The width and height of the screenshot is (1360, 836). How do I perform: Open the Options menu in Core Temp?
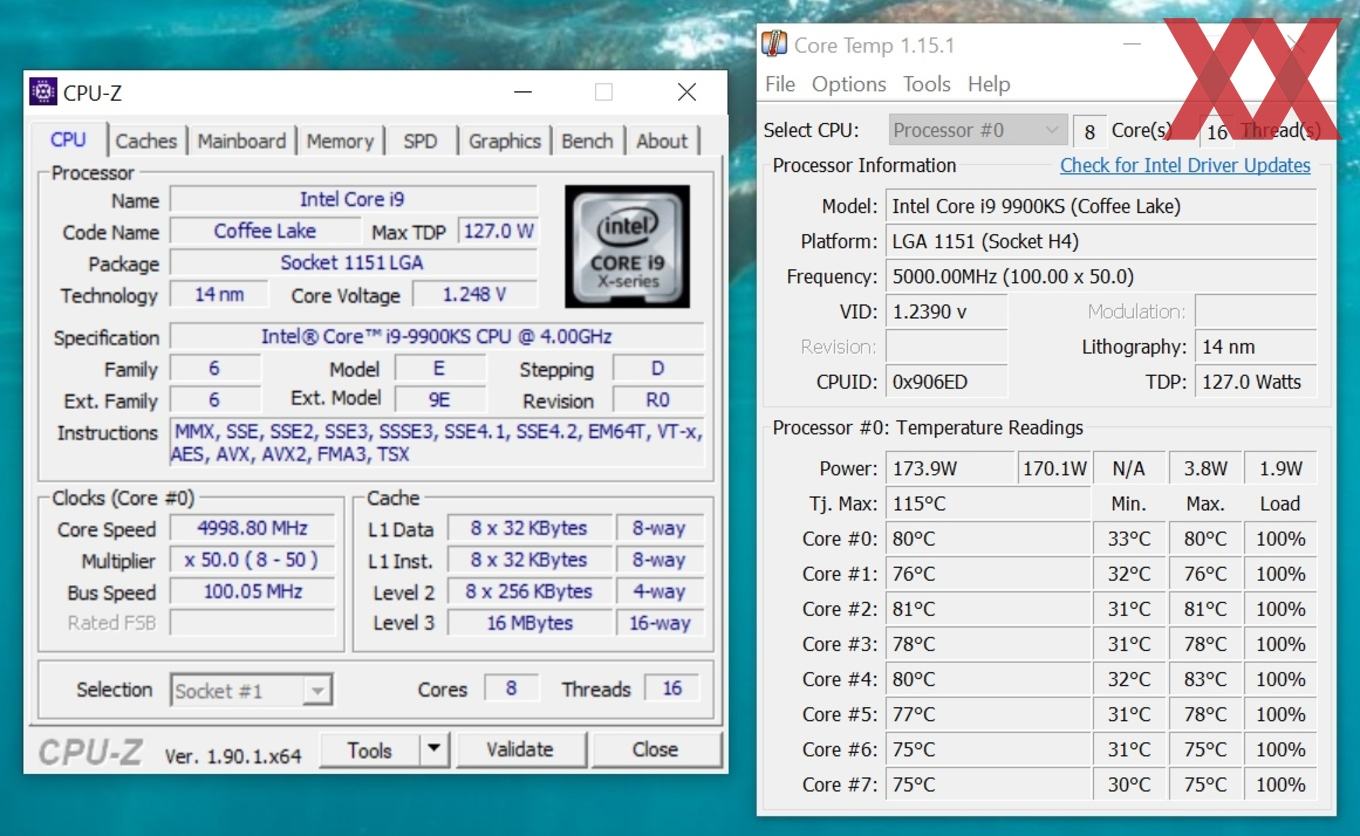849,84
